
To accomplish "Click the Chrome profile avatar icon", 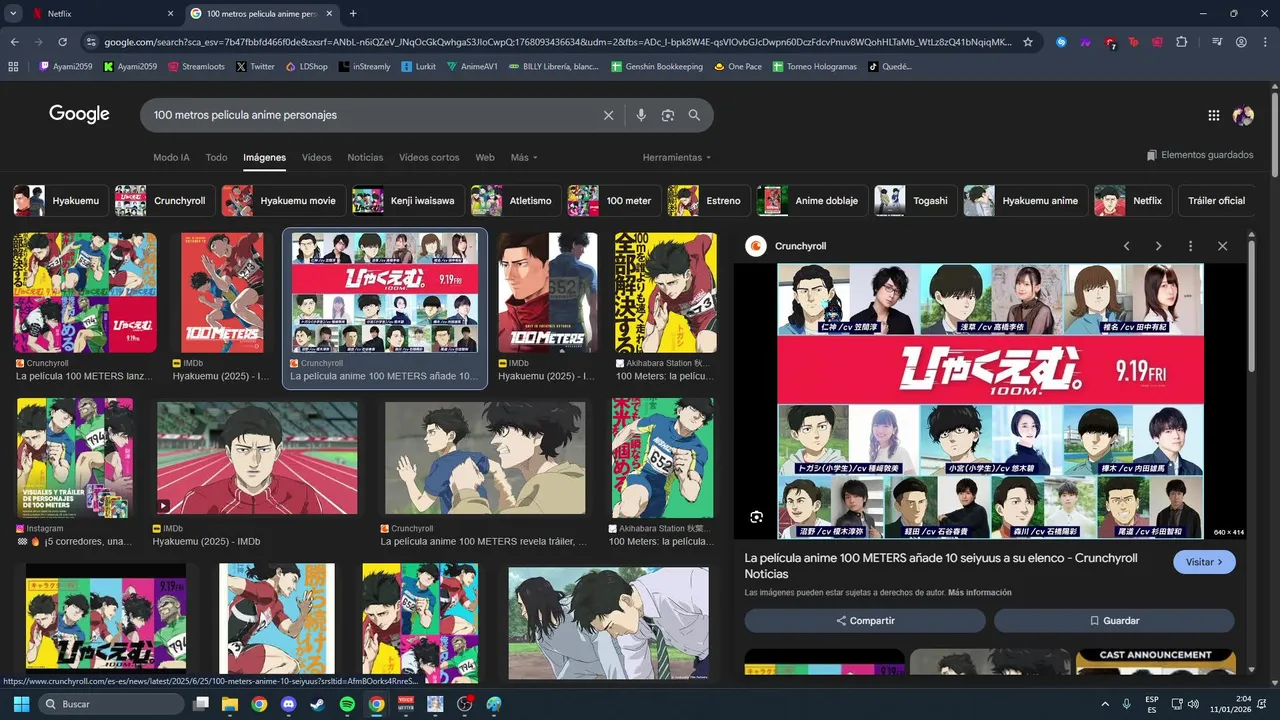I will pos(1241,42).
